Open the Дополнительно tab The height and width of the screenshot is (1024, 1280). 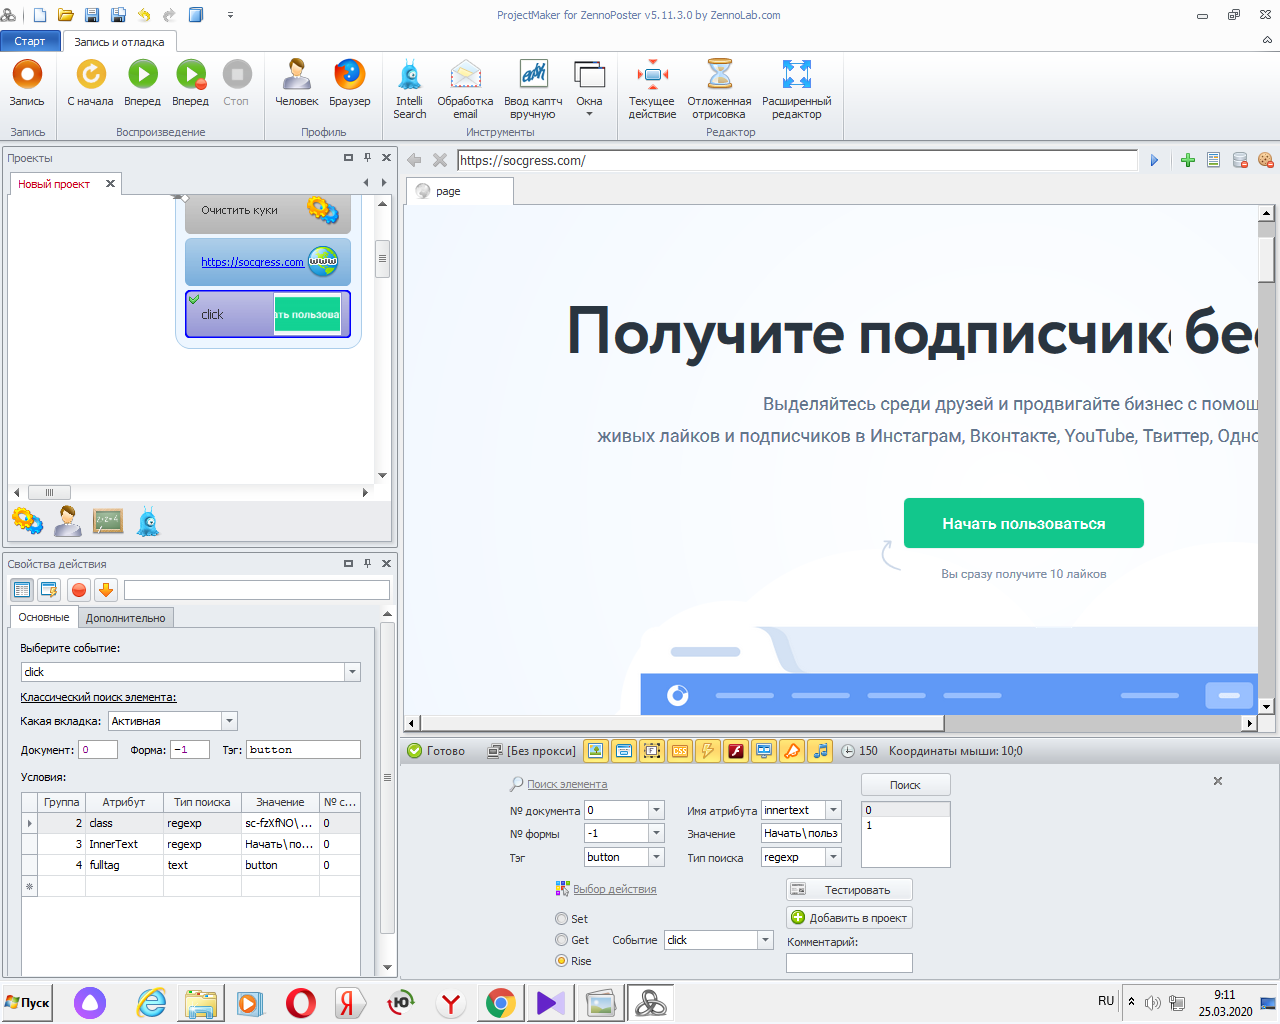point(125,618)
